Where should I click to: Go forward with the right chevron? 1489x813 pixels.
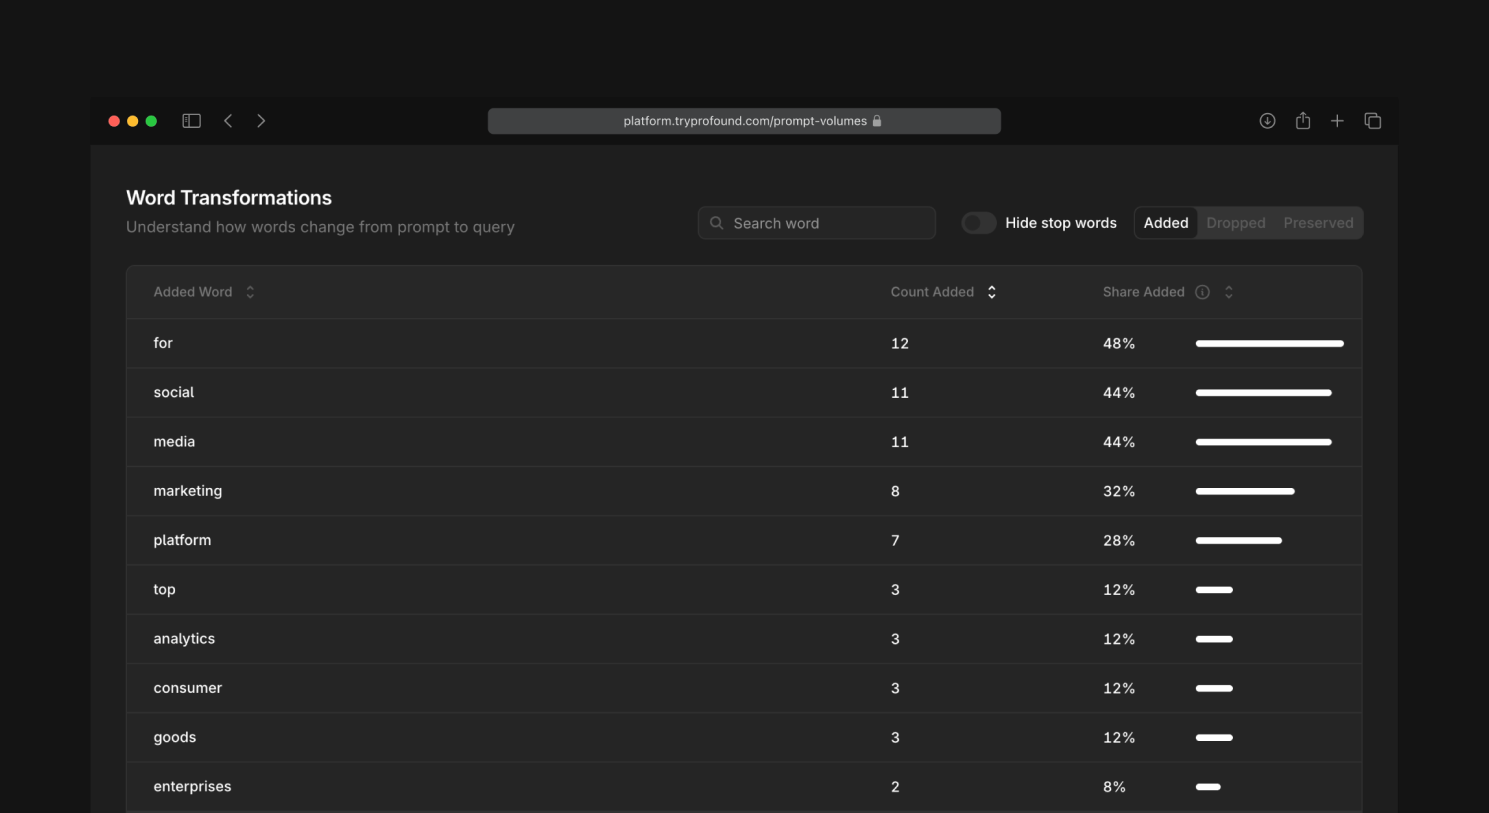point(261,121)
